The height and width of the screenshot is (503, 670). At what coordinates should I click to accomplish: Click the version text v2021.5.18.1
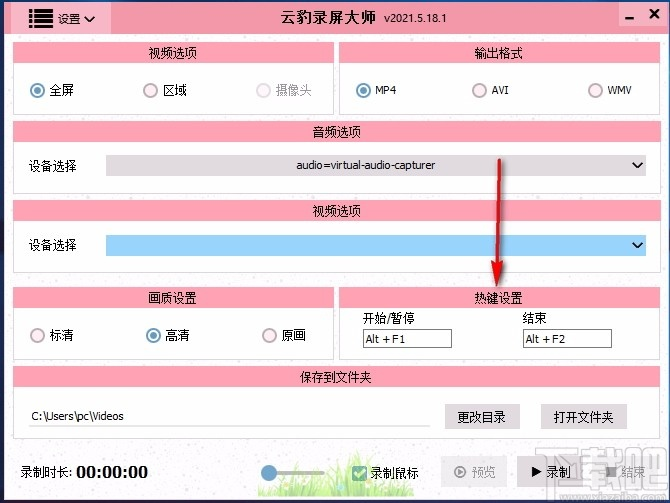pyautogui.click(x=415, y=18)
